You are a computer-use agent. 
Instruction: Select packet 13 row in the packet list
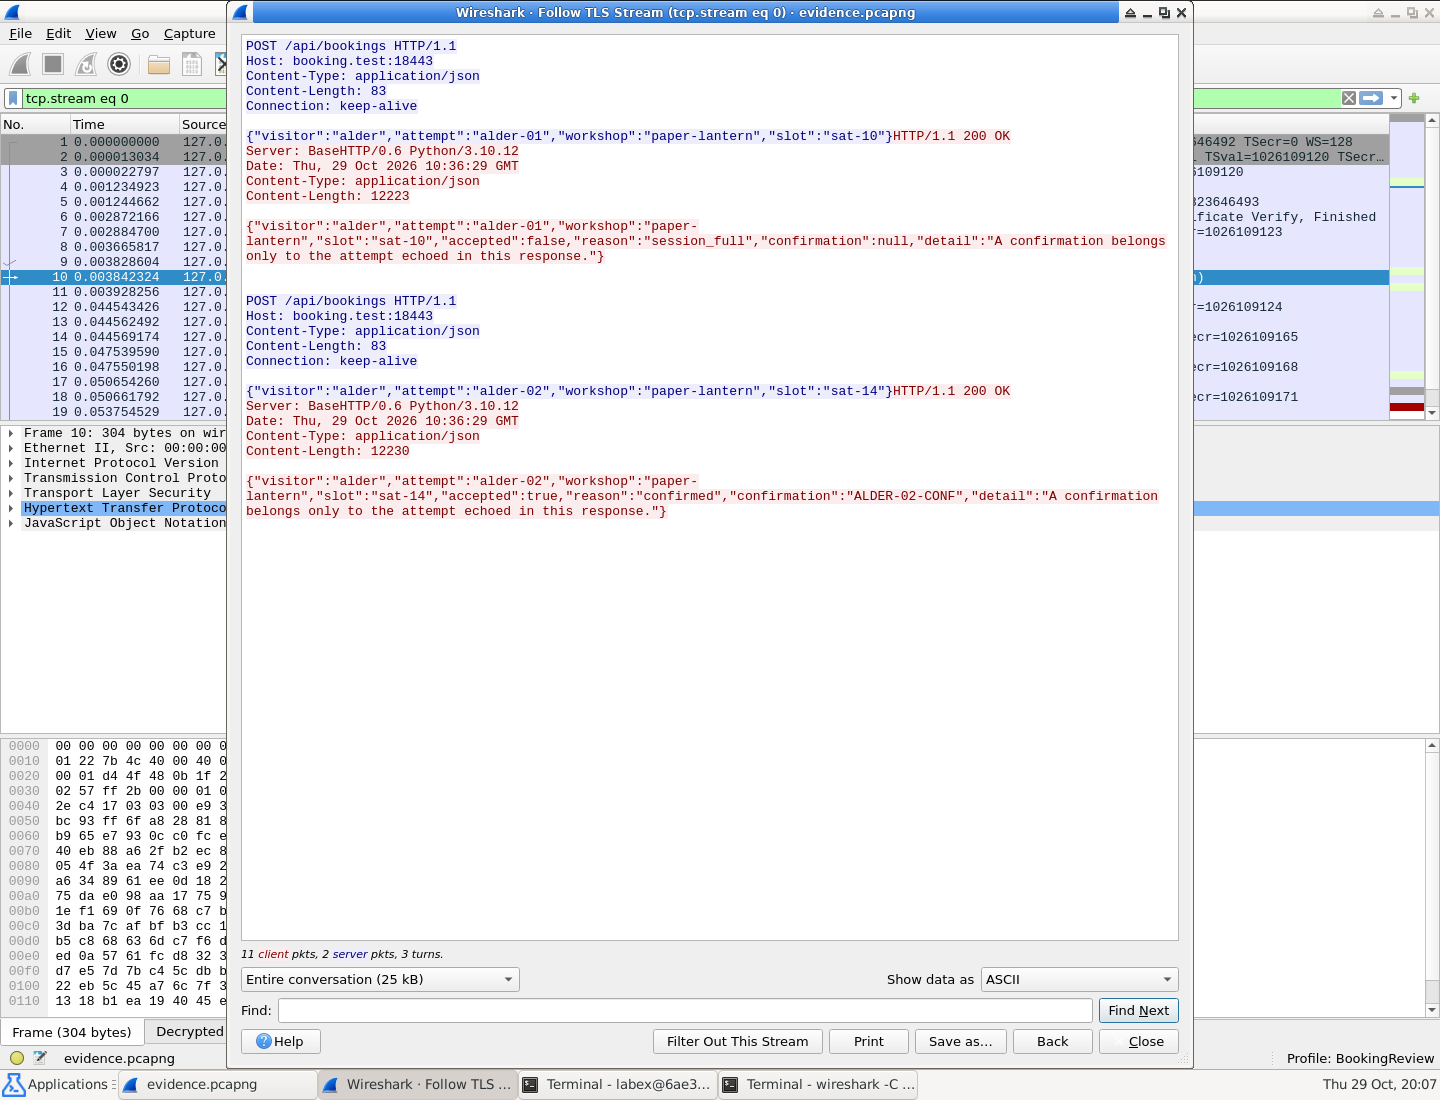coord(114,322)
